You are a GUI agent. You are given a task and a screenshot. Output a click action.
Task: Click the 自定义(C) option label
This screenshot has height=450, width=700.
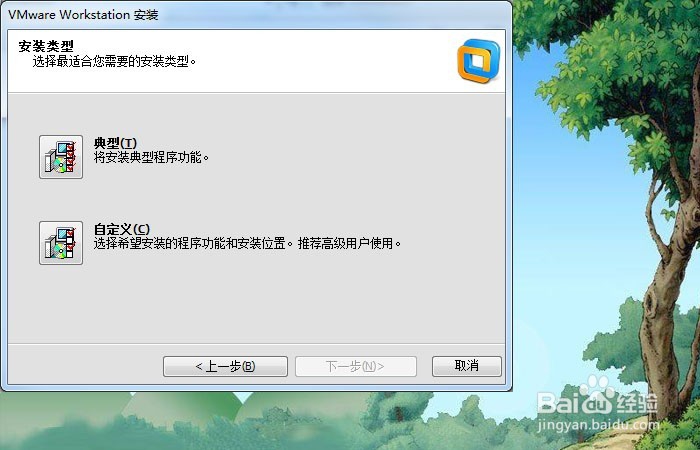(122, 229)
